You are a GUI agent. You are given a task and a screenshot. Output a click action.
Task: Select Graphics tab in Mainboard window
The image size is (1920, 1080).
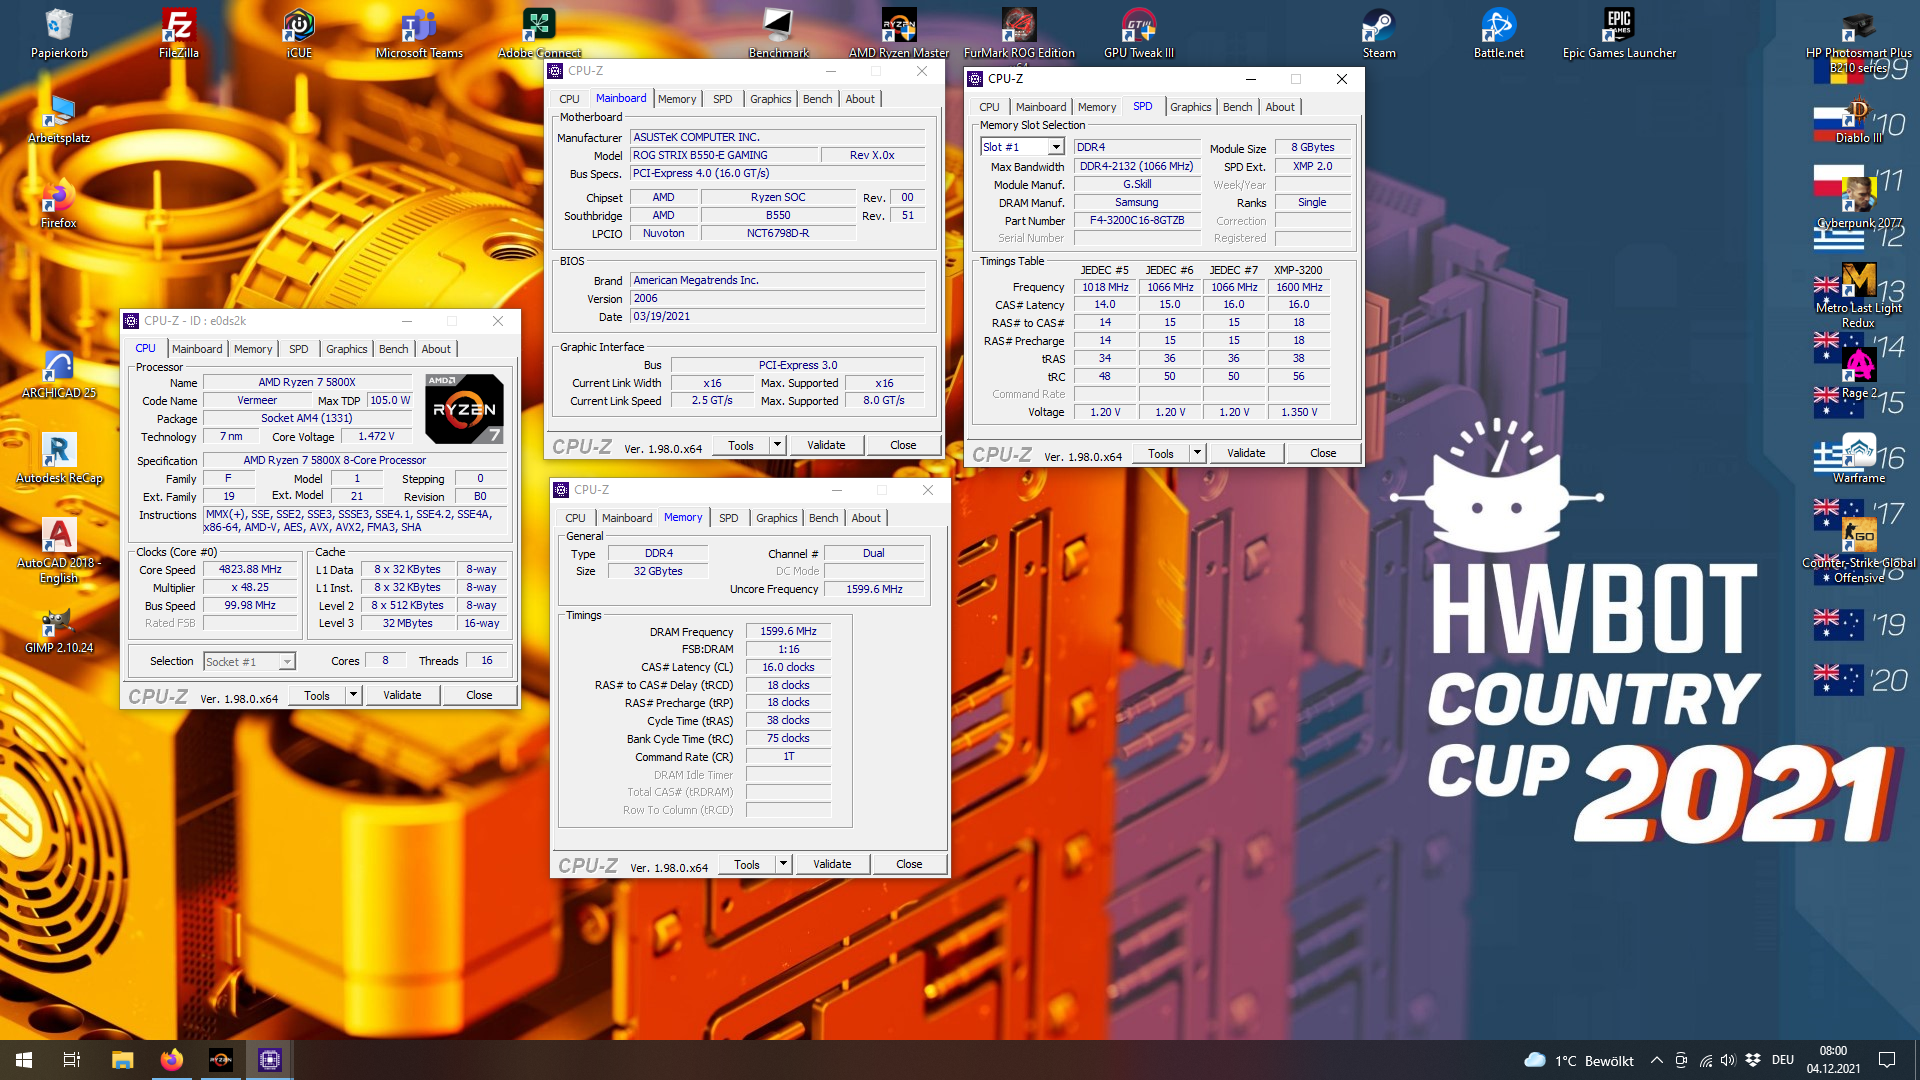[770, 99]
